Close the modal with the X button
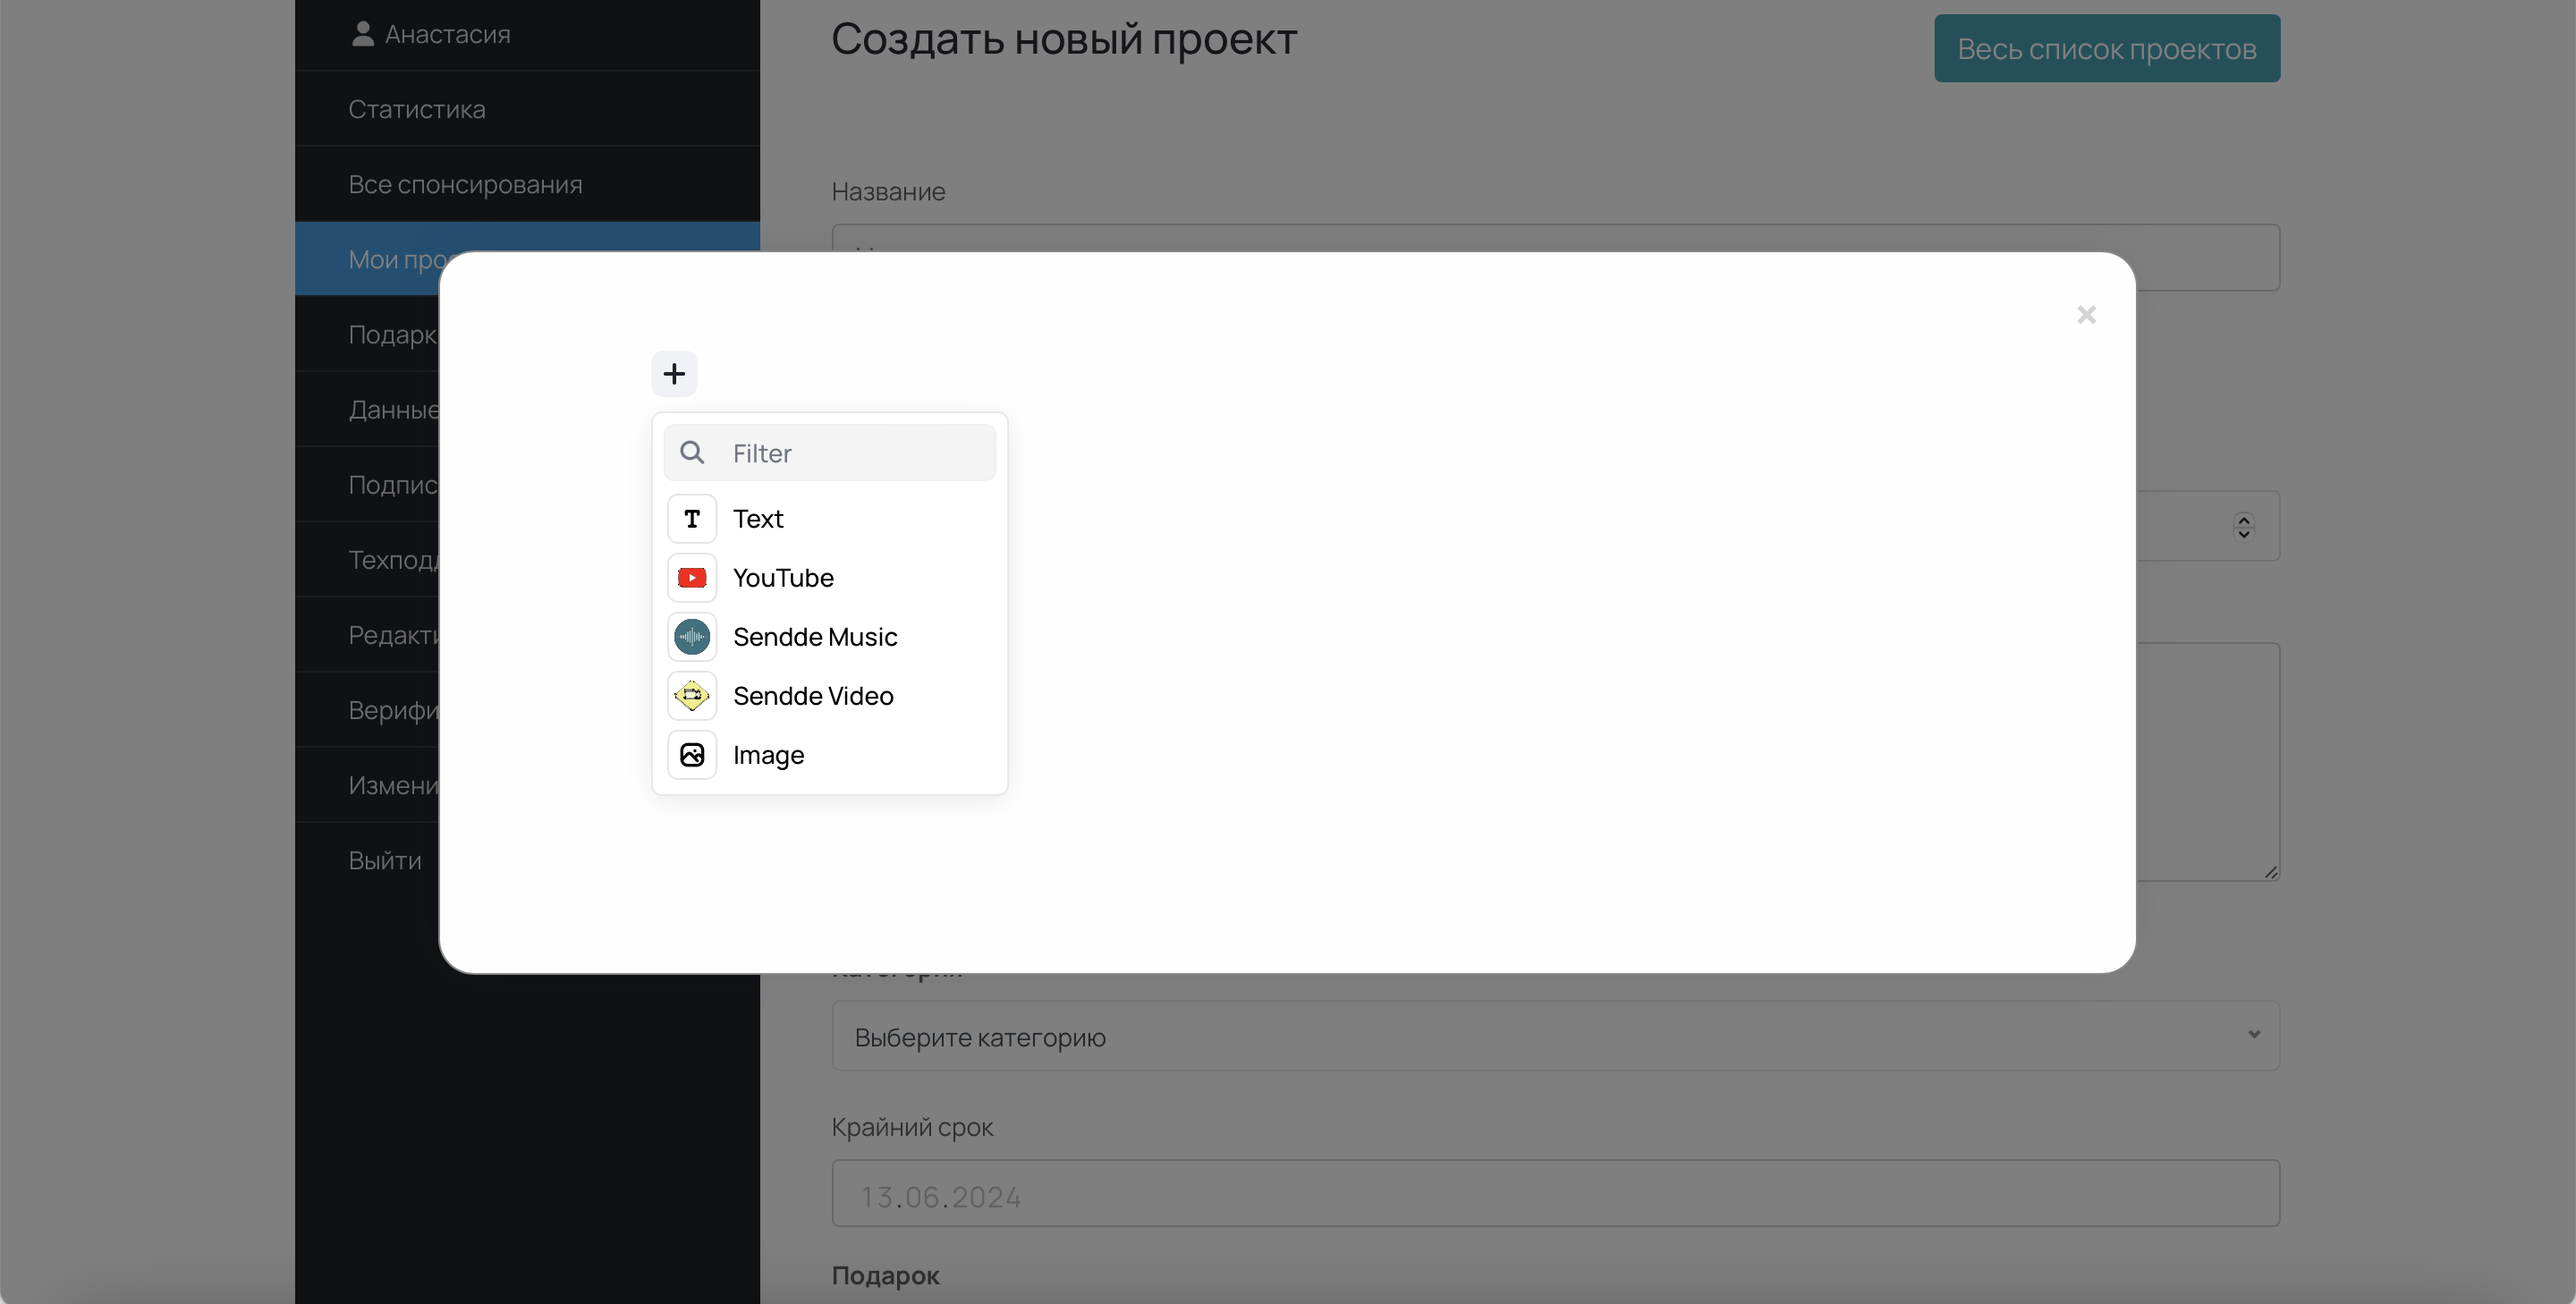Viewport: 2576px width, 1304px height. [2086, 315]
